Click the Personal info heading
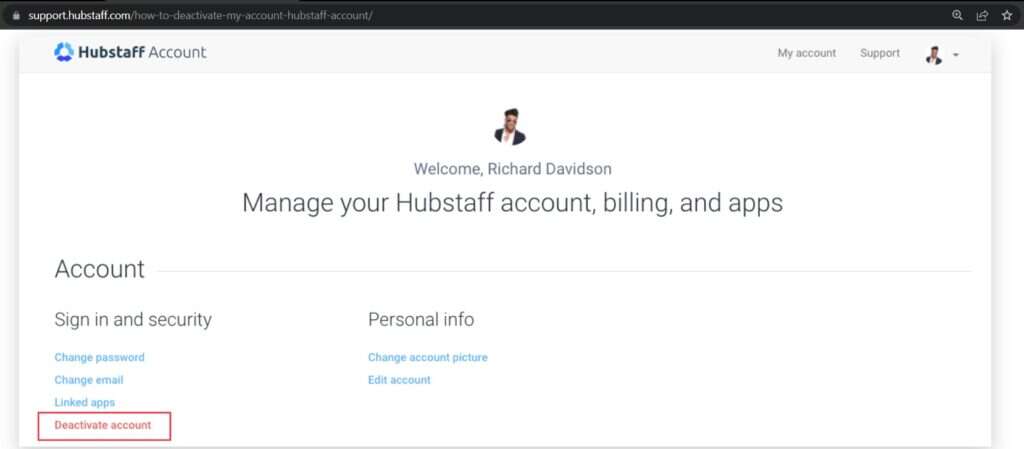This screenshot has width=1024, height=449. click(421, 320)
